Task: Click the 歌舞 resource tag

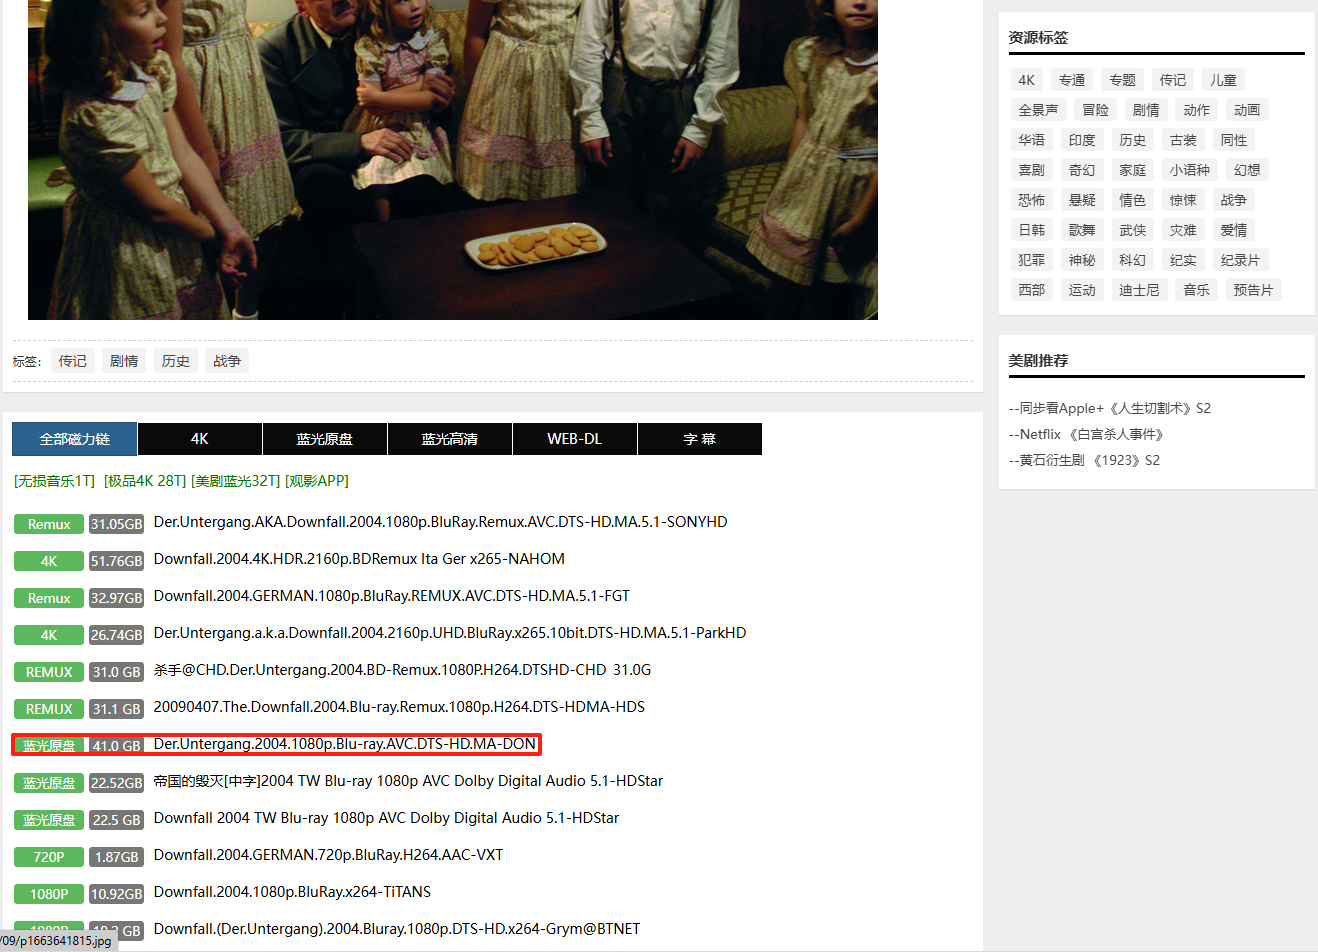Action: pyautogui.click(x=1082, y=230)
